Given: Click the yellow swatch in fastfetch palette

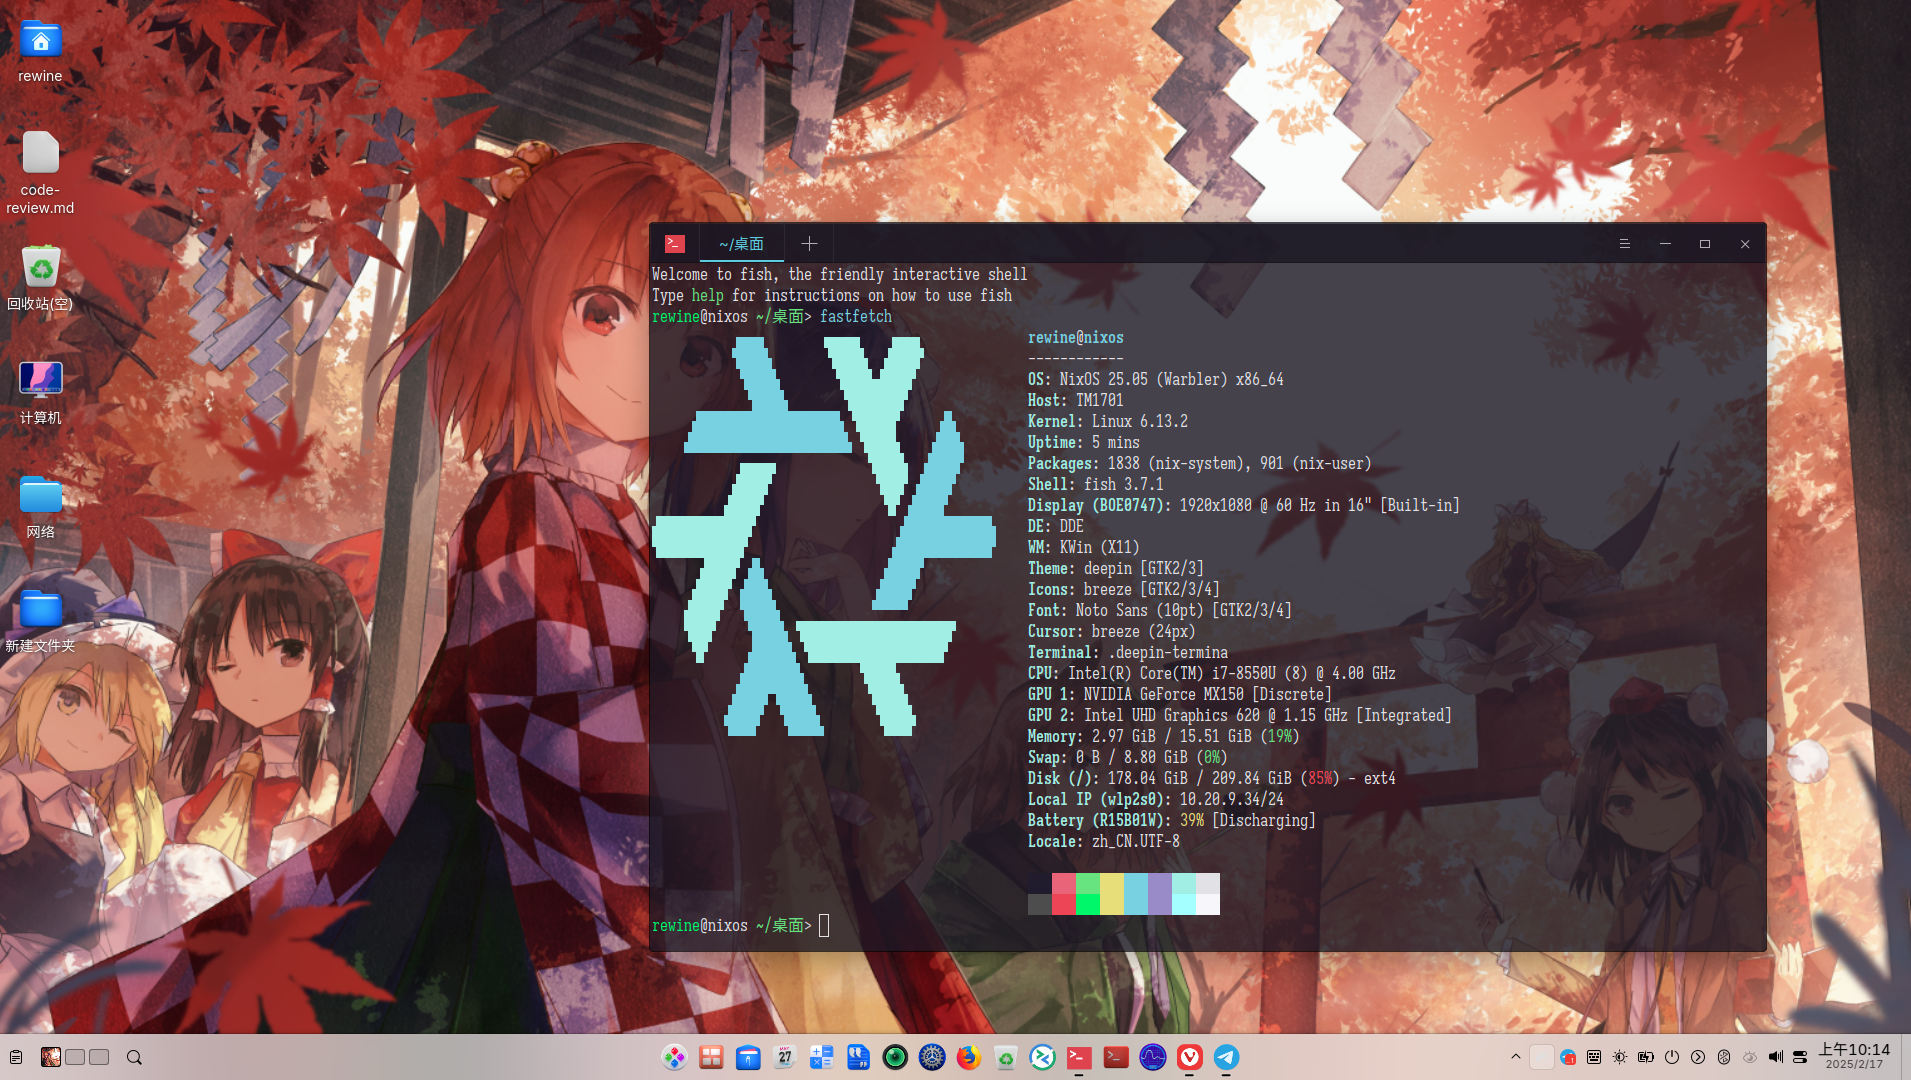Looking at the screenshot, I should pyautogui.click(x=1112, y=894).
